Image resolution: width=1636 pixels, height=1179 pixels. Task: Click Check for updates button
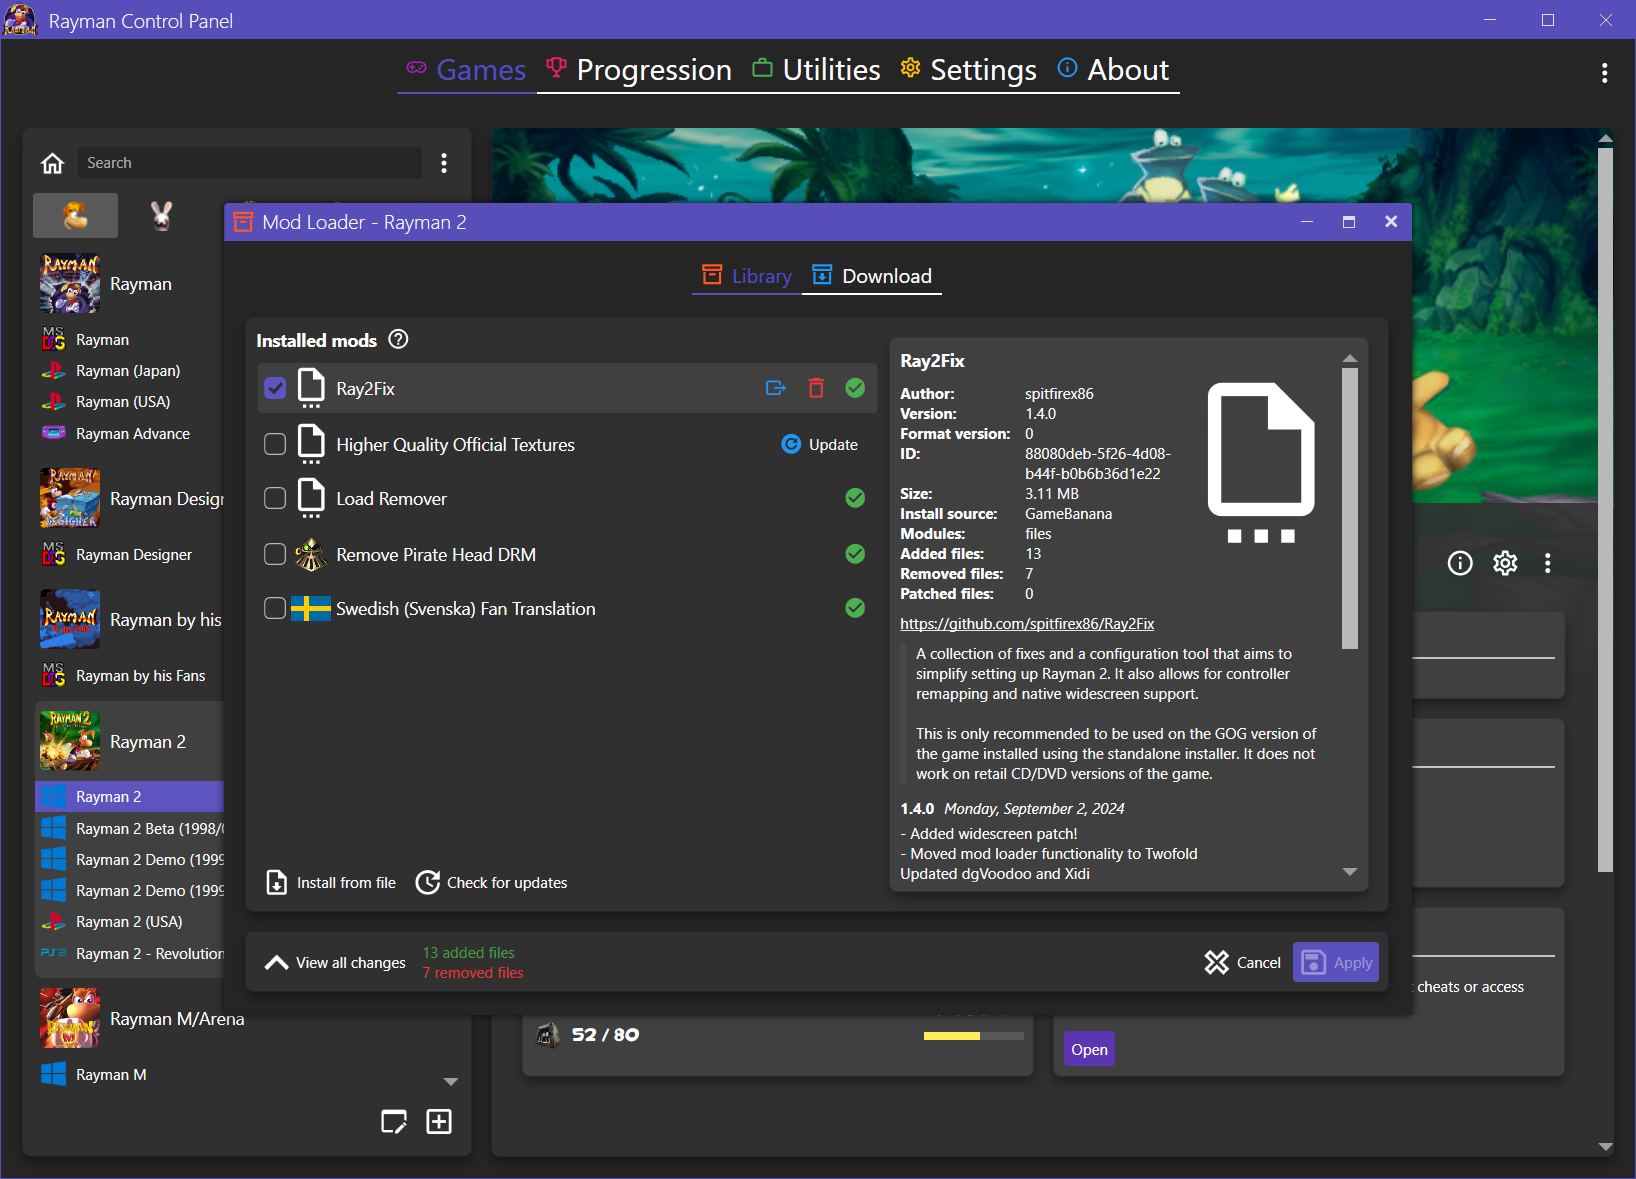(x=492, y=883)
